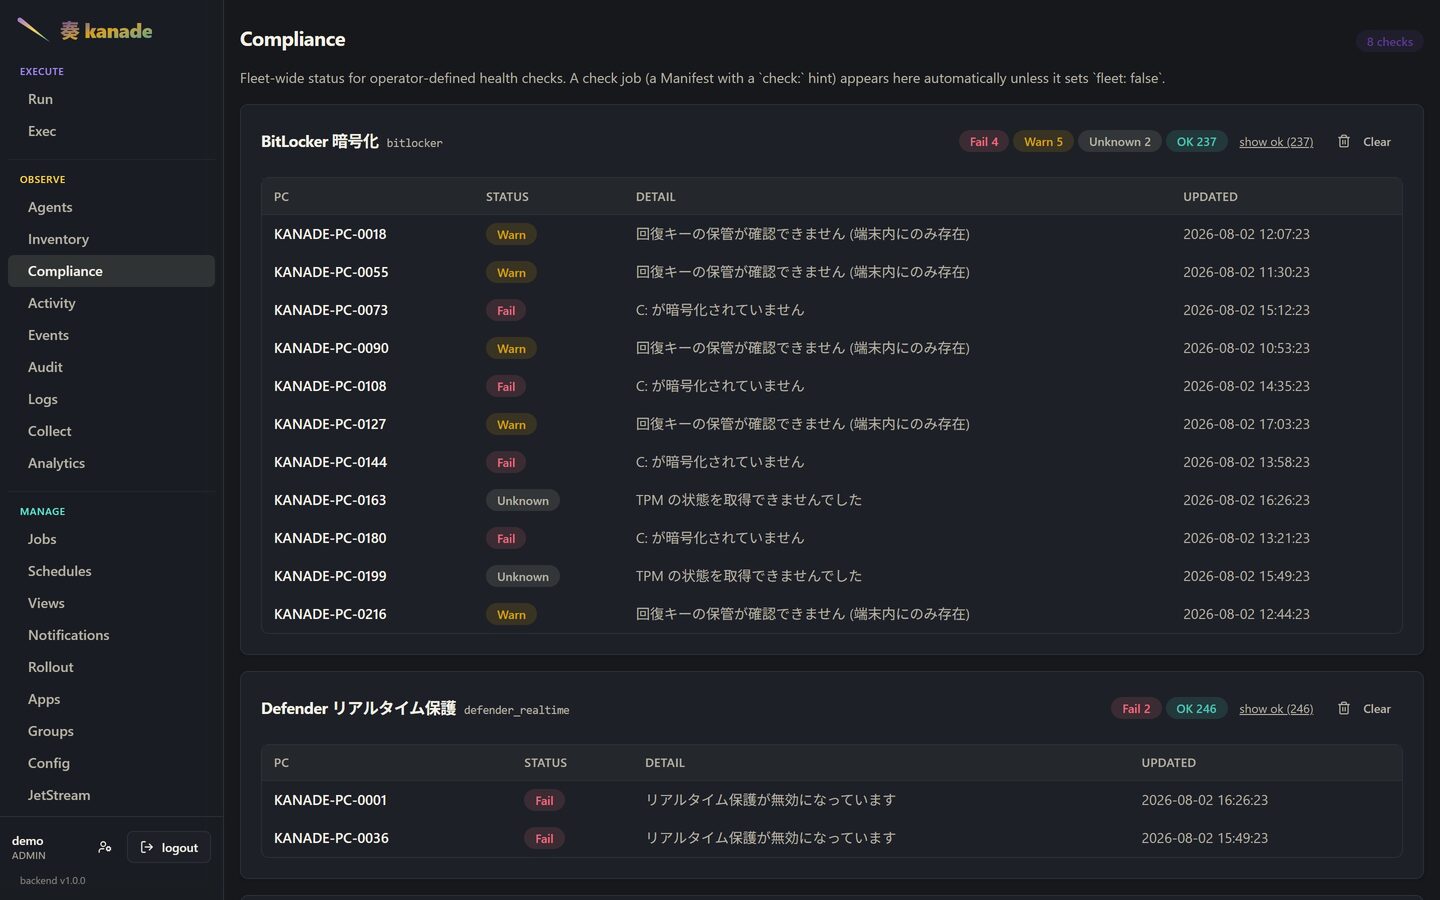Go to Groups

(x=111, y=731)
